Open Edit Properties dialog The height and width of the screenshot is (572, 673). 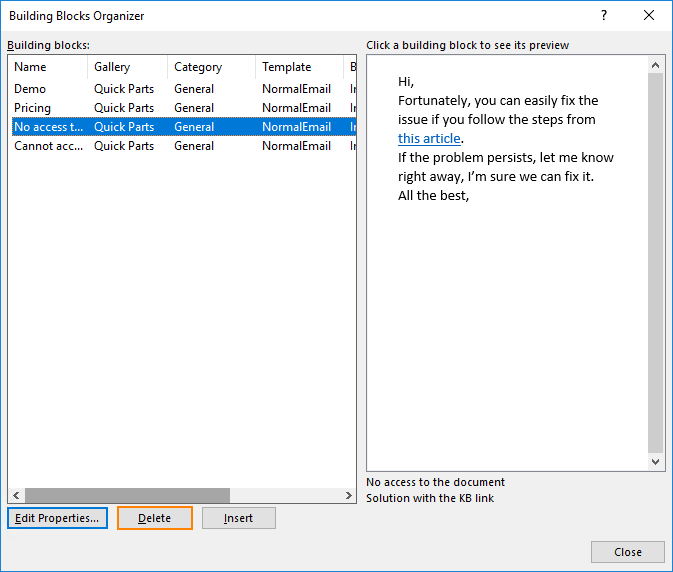tap(57, 518)
